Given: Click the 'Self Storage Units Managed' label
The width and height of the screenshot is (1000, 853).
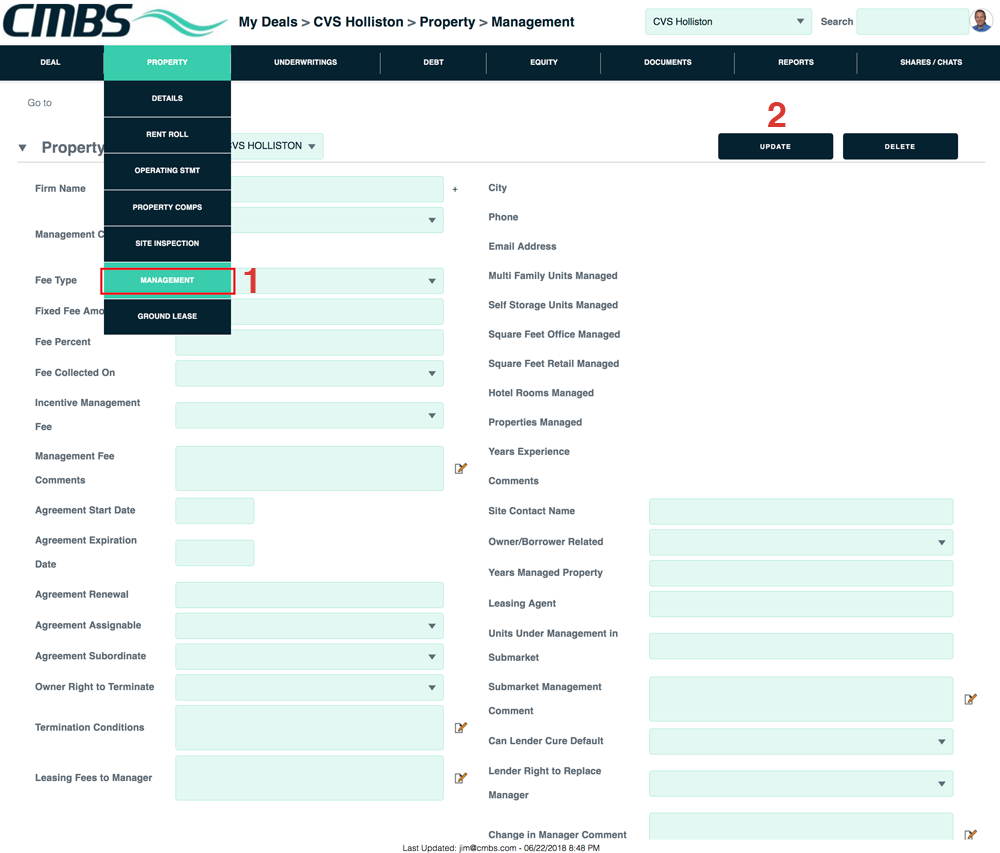Looking at the screenshot, I should [x=553, y=305].
